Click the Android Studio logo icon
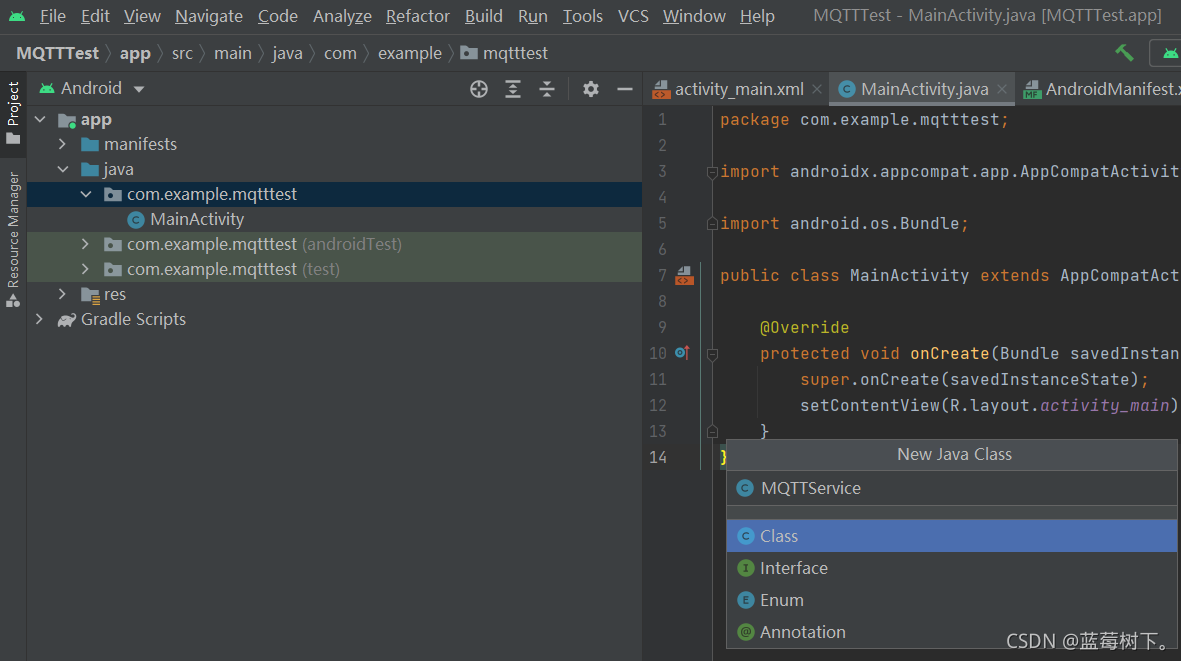The height and width of the screenshot is (661, 1181). click(17, 16)
